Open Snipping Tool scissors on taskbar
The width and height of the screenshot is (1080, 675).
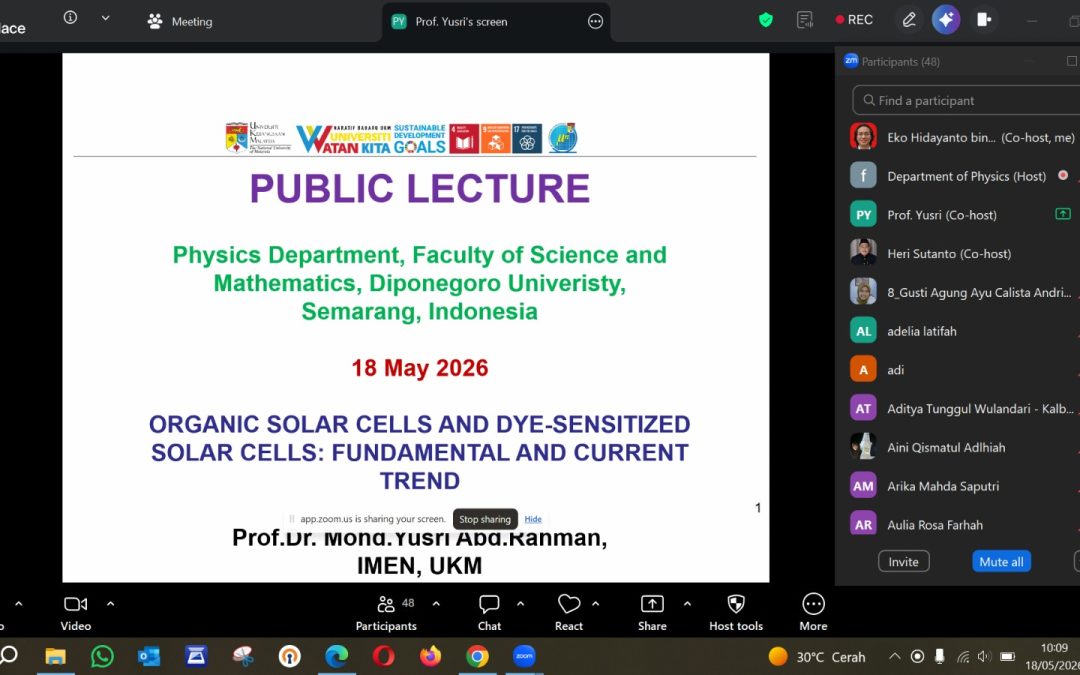point(242,656)
